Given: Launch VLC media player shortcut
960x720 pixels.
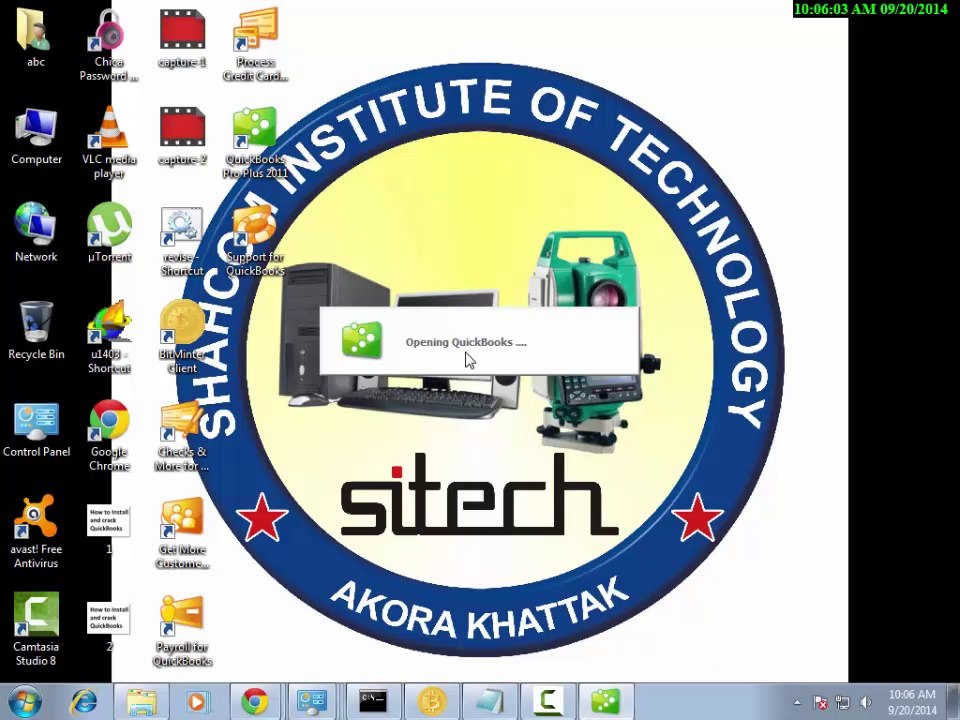Looking at the screenshot, I should pyautogui.click(x=109, y=142).
